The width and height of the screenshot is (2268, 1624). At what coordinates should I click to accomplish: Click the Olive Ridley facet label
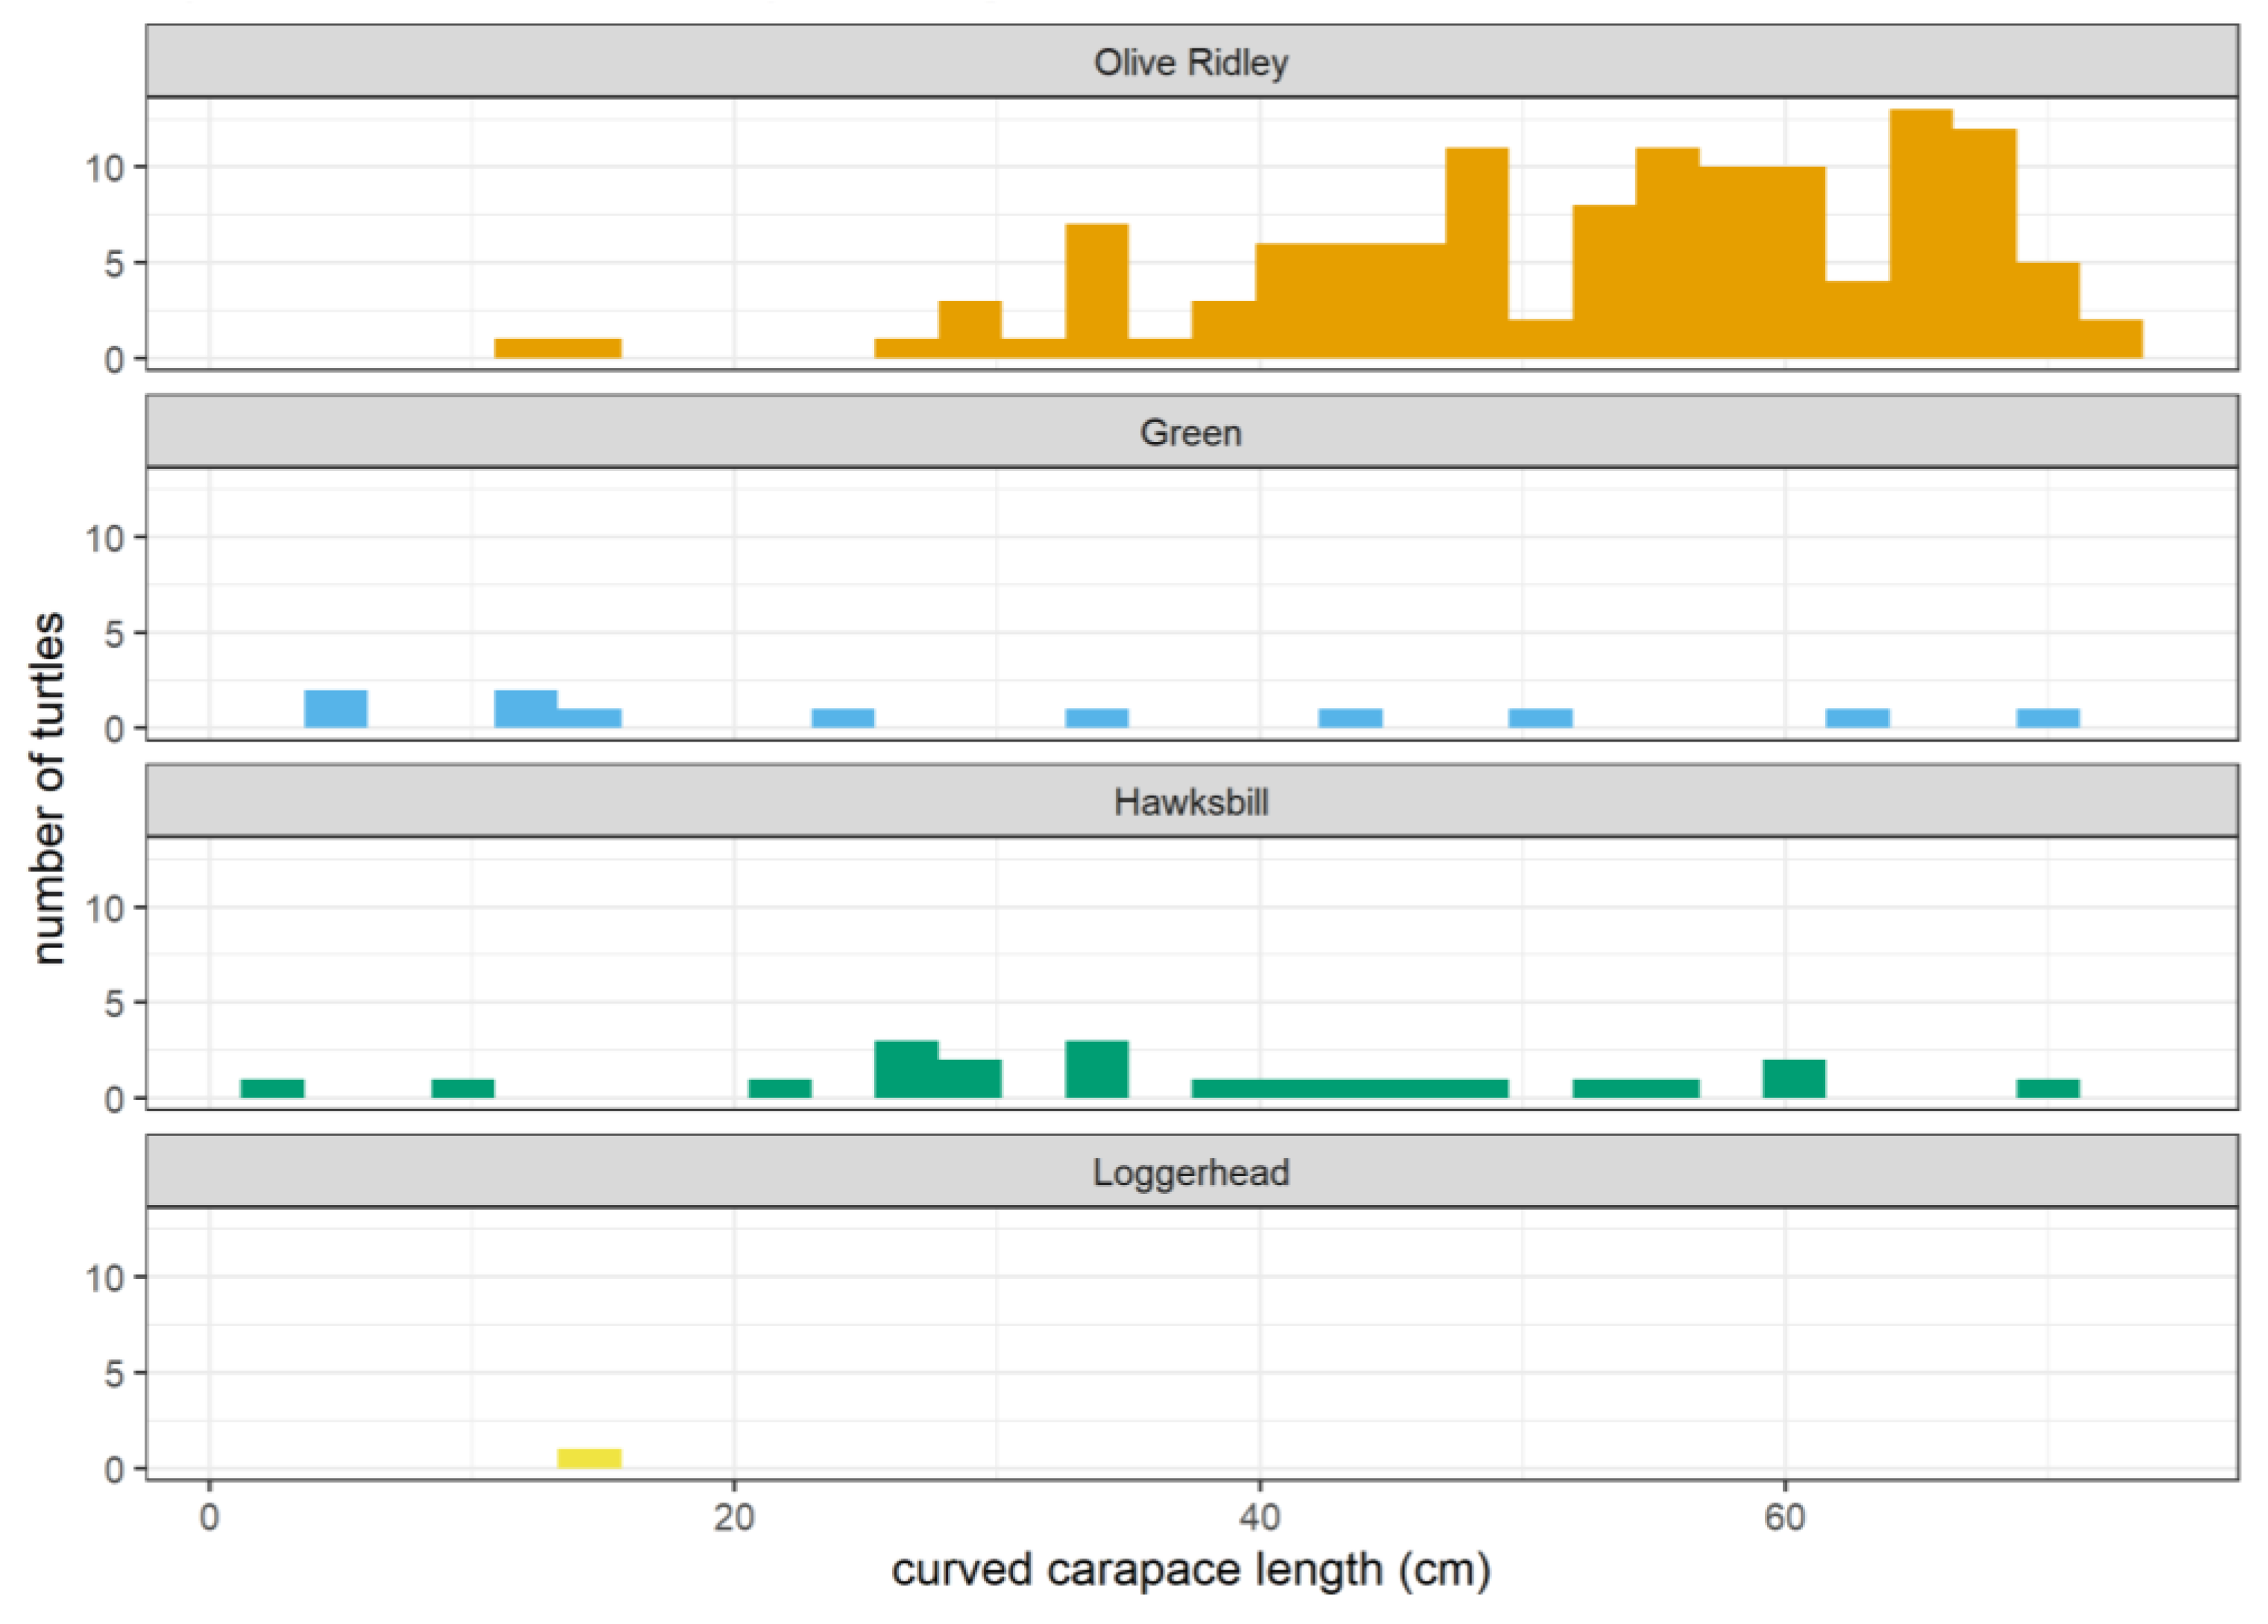click(x=1190, y=62)
